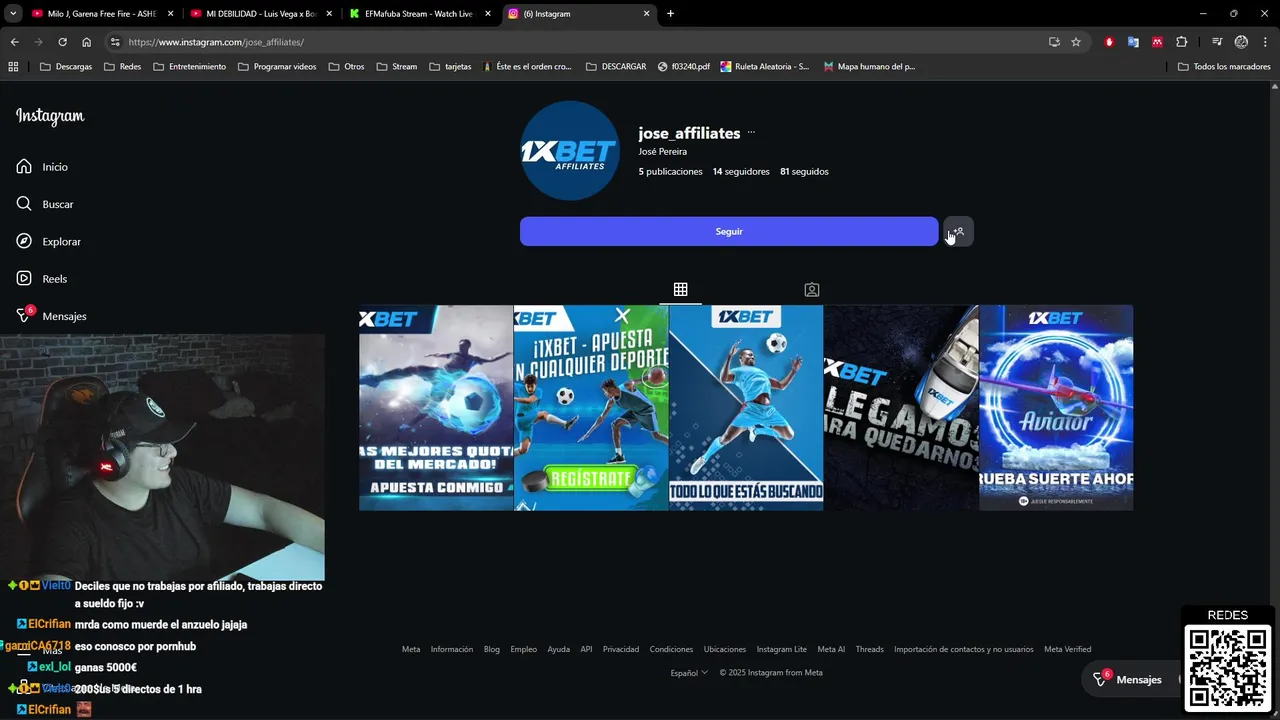The width and height of the screenshot is (1280, 720).
Task: Click the suggested-accounts person icon beside Seguir
Action: click(958, 232)
